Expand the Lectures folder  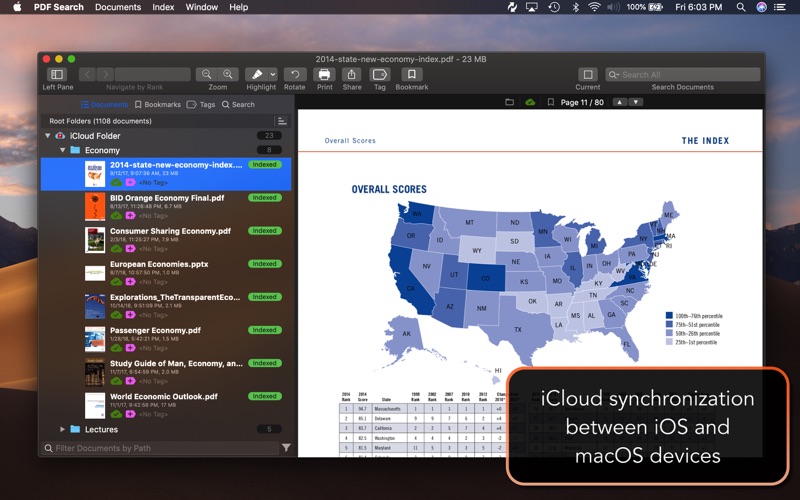click(62, 430)
